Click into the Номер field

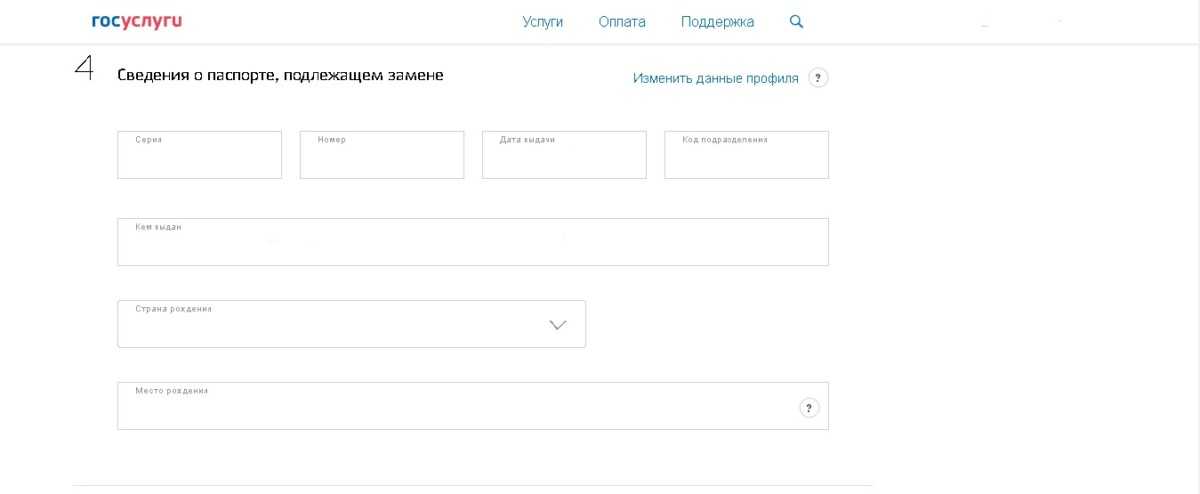pos(381,160)
